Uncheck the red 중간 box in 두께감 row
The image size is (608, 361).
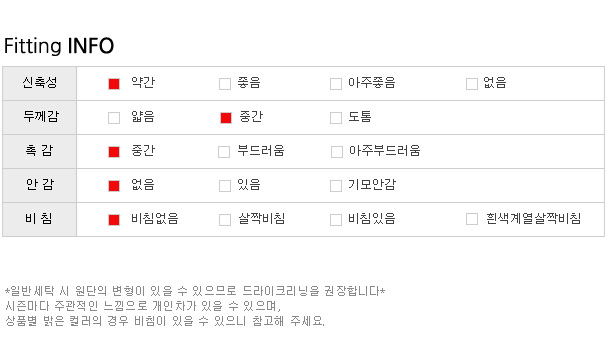[226, 118]
